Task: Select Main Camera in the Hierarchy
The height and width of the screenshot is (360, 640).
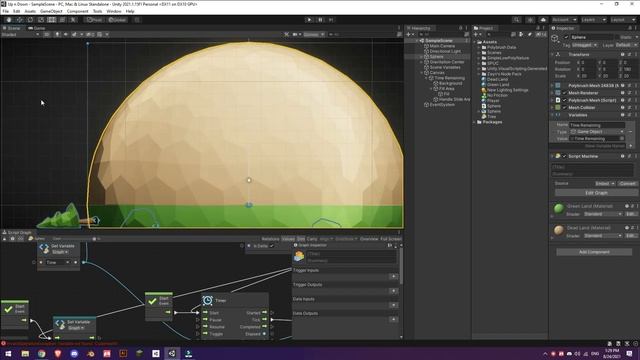Action: (x=442, y=46)
